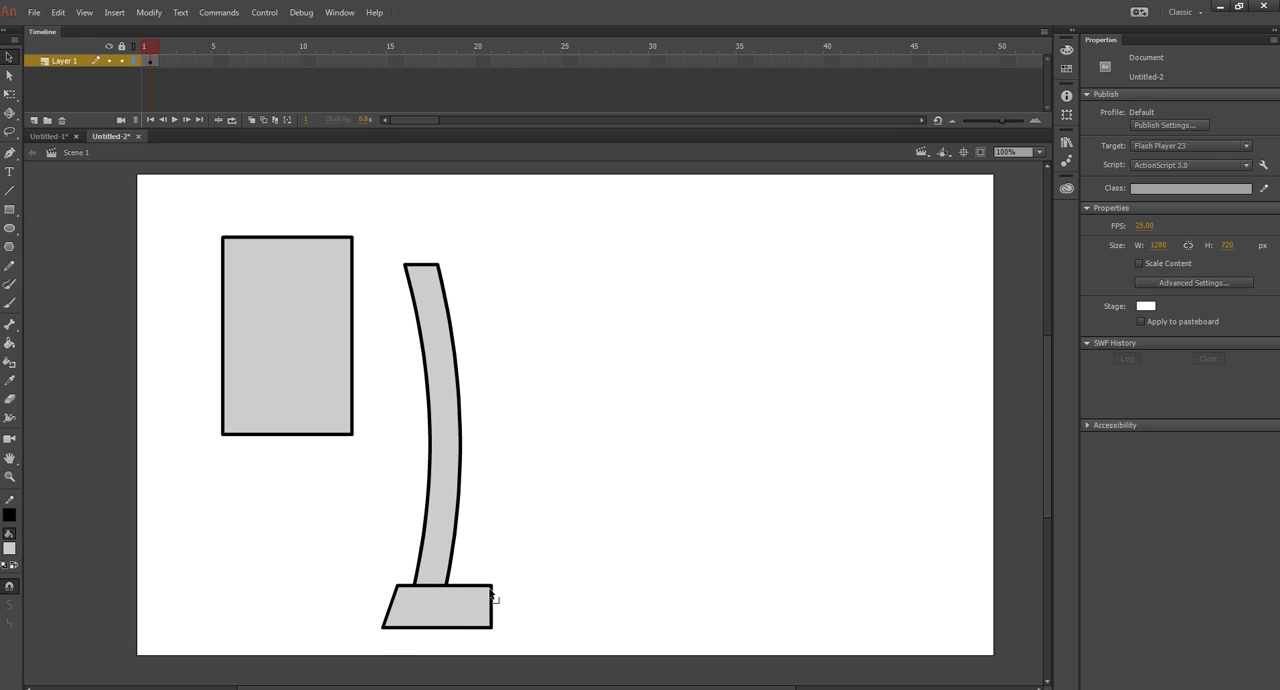
Task: Toggle the Snap to Objects magnet
Action: pyautogui.click(x=9, y=586)
